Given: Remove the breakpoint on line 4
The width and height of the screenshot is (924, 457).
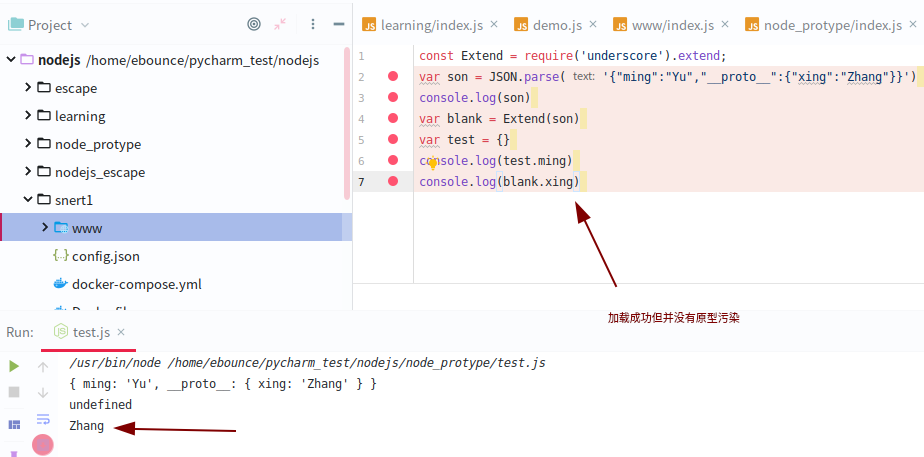Looking at the screenshot, I should 393,118.
